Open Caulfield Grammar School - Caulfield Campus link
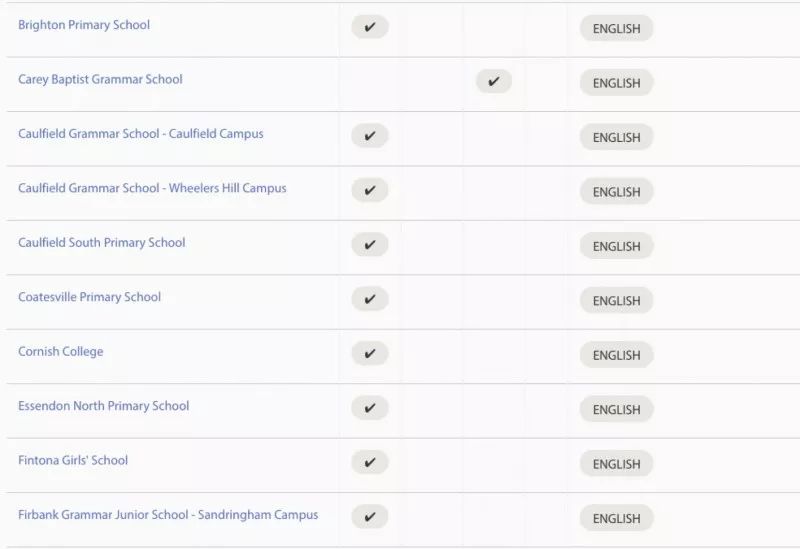Screen dimensions: 800x549 pyautogui.click(x=141, y=134)
